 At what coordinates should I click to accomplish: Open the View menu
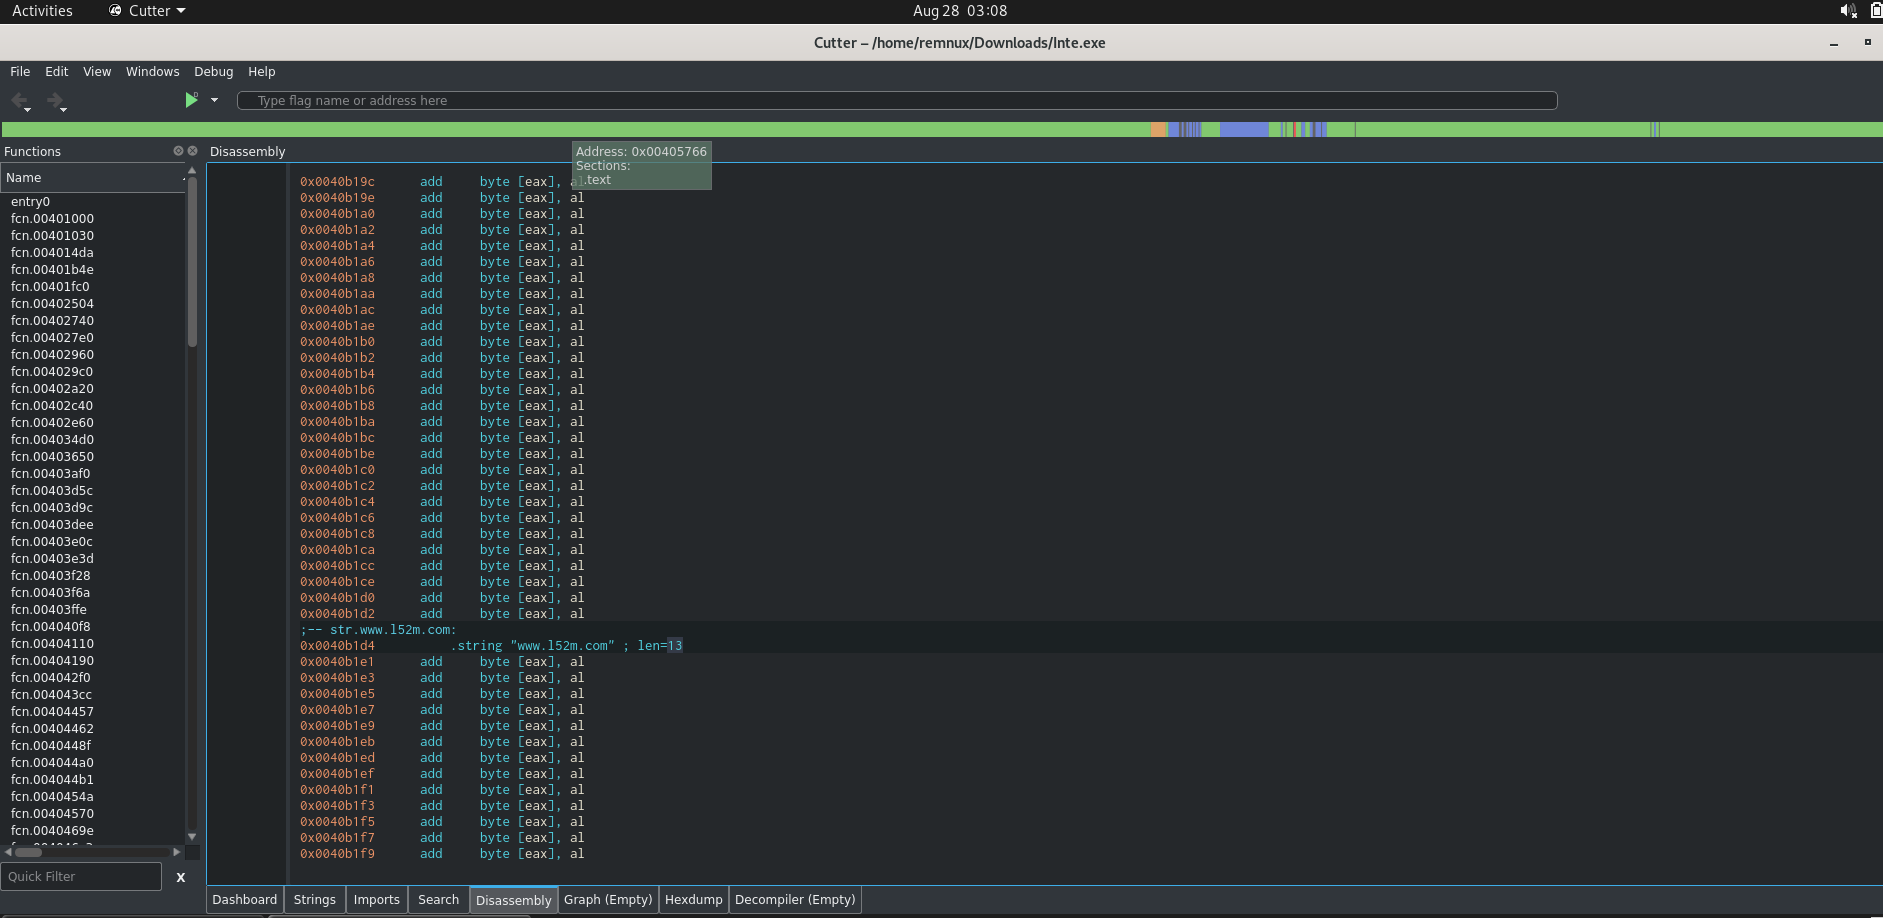[x=97, y=72]
